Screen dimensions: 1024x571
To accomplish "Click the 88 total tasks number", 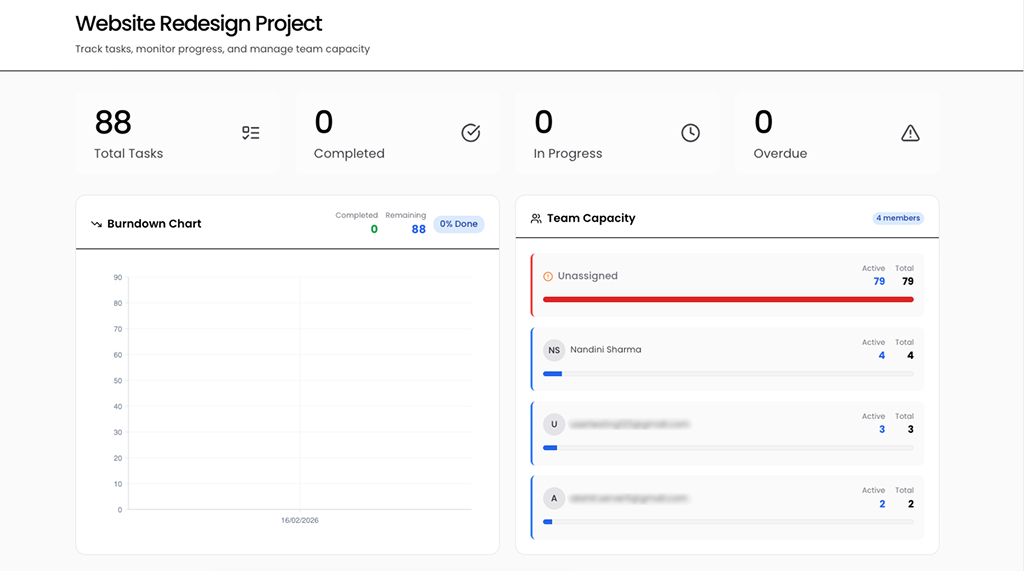I will (113, 122).
